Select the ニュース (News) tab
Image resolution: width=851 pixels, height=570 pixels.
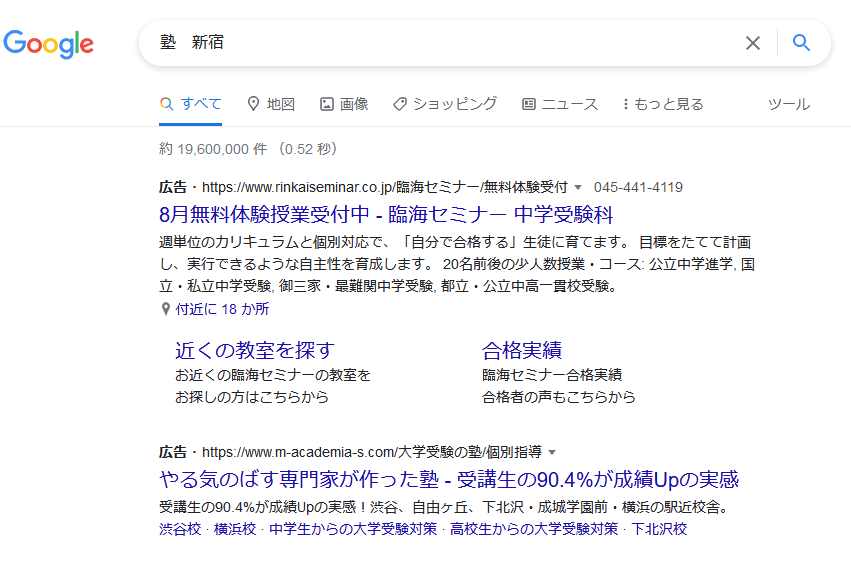tap(560, 104)
